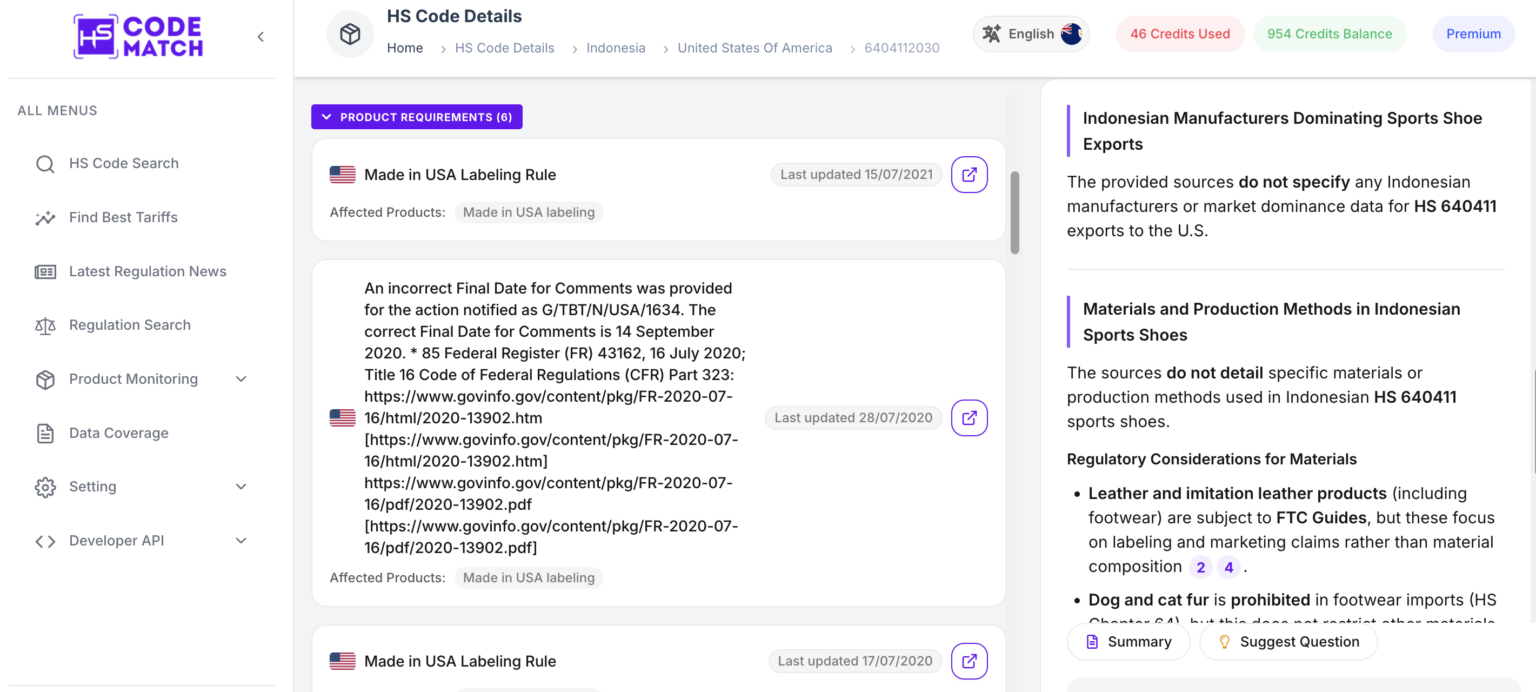Expand the Setting submenu

pyautogui.click(x=240, y=487)
